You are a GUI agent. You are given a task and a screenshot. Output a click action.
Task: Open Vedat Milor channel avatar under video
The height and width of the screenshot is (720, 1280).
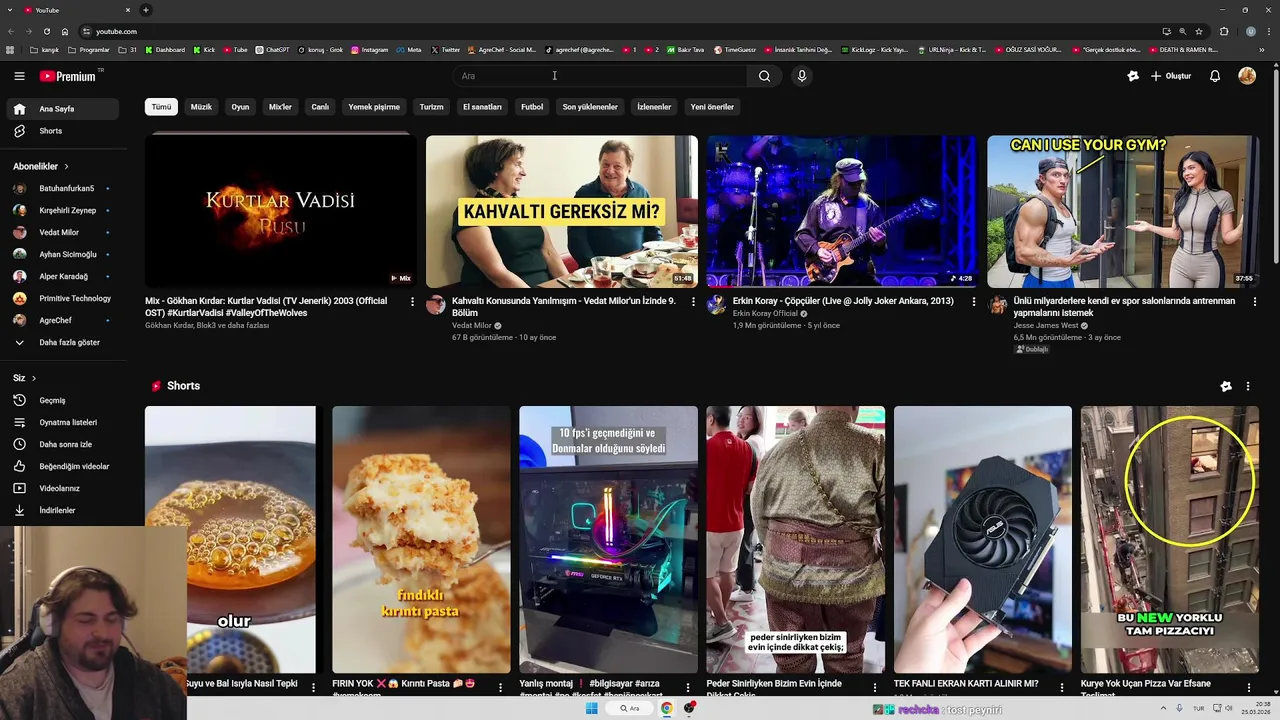click(x=435, y=305)
